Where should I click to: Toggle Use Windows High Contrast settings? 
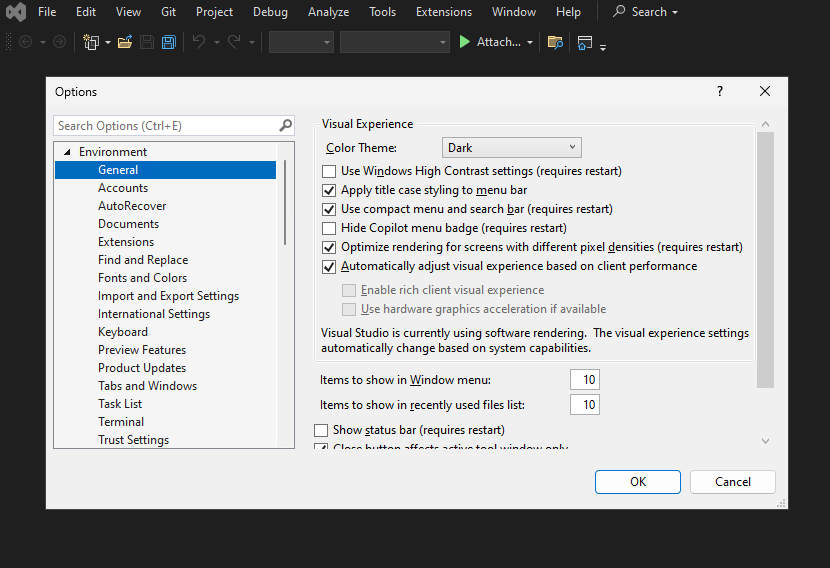[329, 171]
